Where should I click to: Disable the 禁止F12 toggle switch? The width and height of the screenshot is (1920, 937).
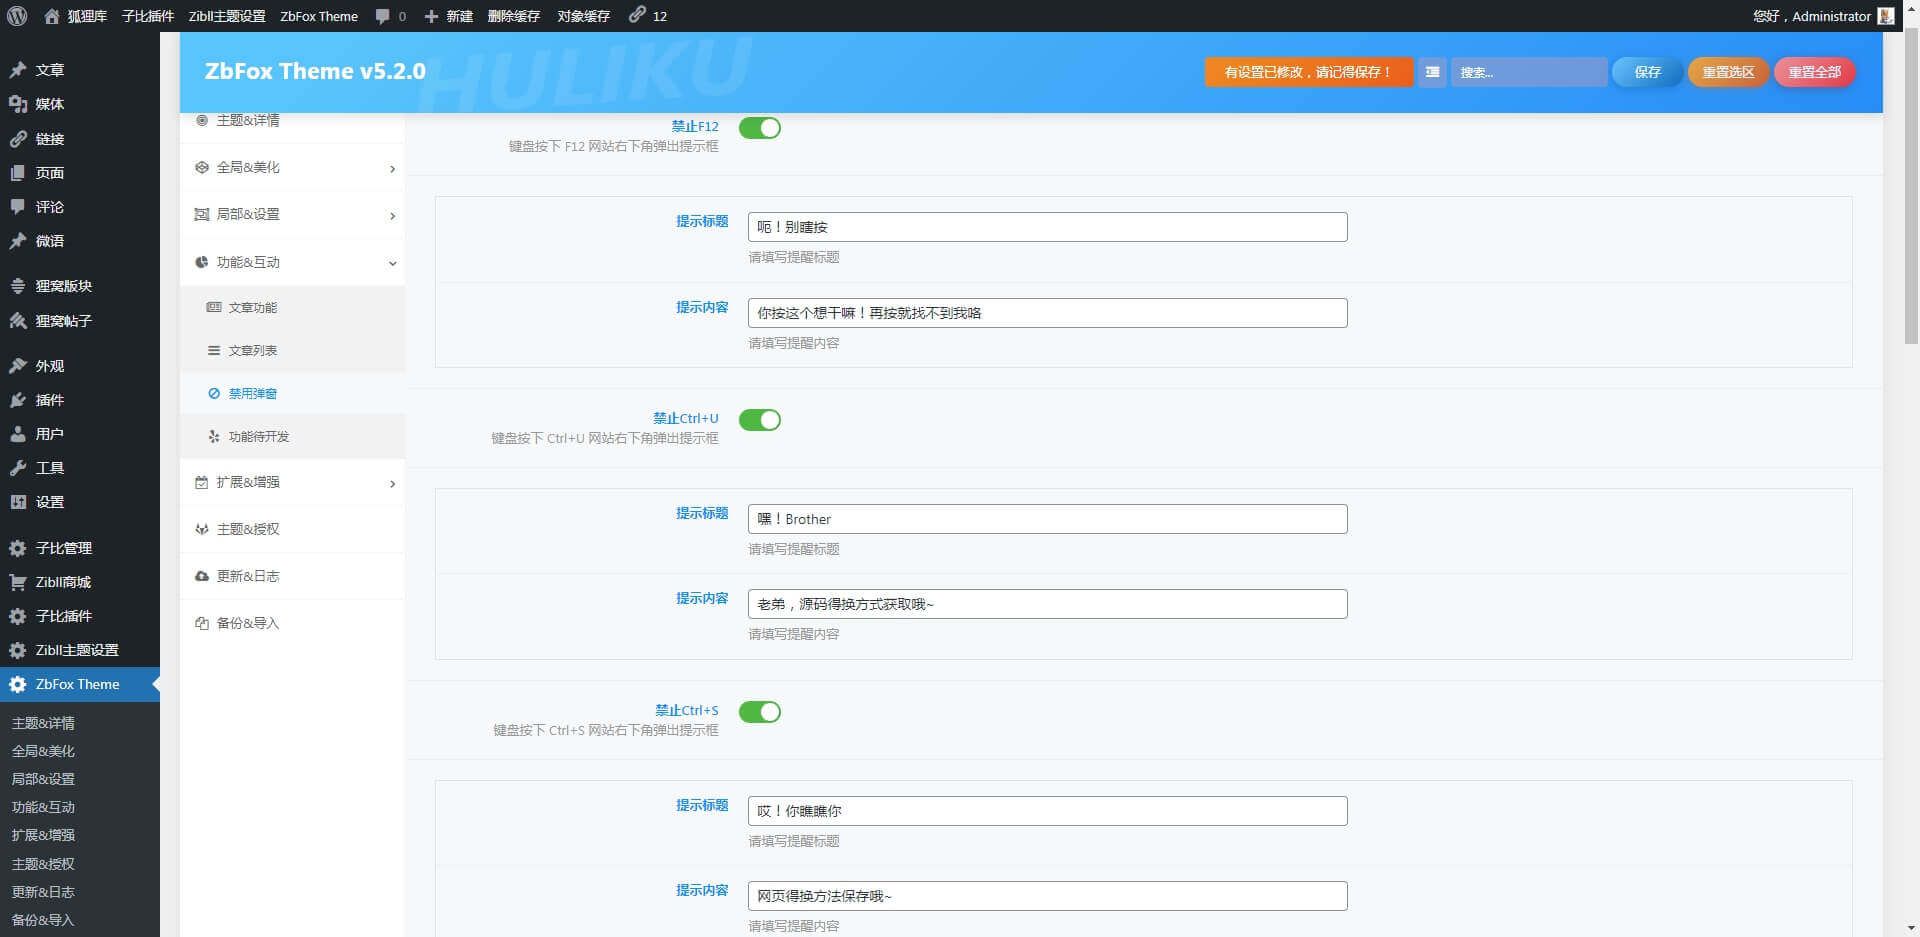(759, 128)
